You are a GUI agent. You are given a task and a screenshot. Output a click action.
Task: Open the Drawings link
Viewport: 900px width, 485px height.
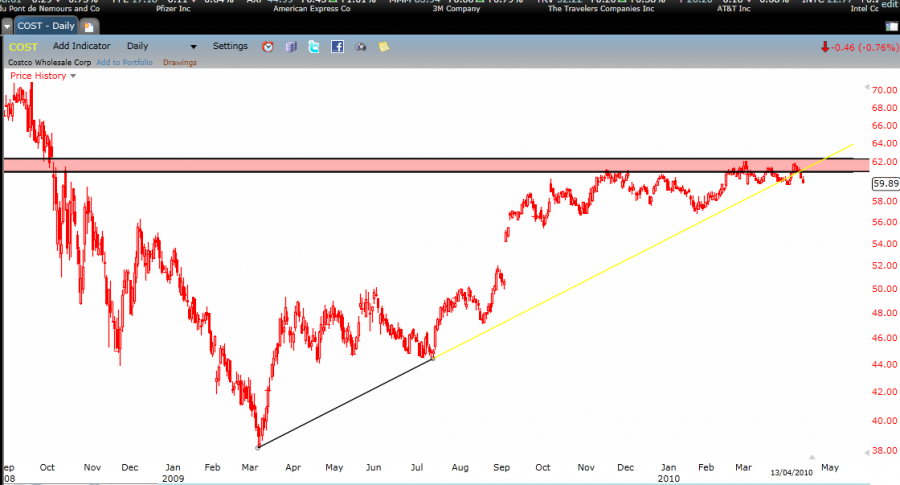click(x=180, y=62)
